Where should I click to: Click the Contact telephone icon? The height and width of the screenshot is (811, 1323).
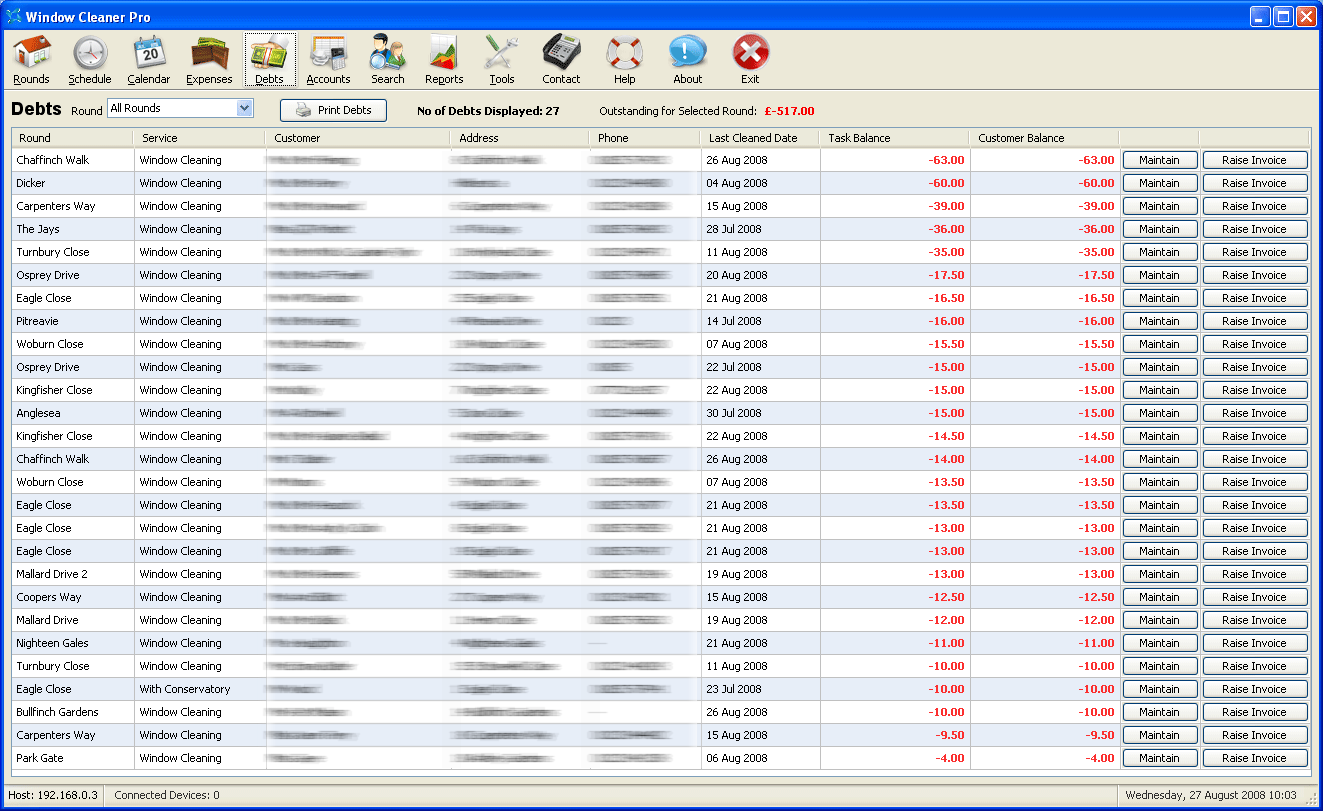point(561,52)
